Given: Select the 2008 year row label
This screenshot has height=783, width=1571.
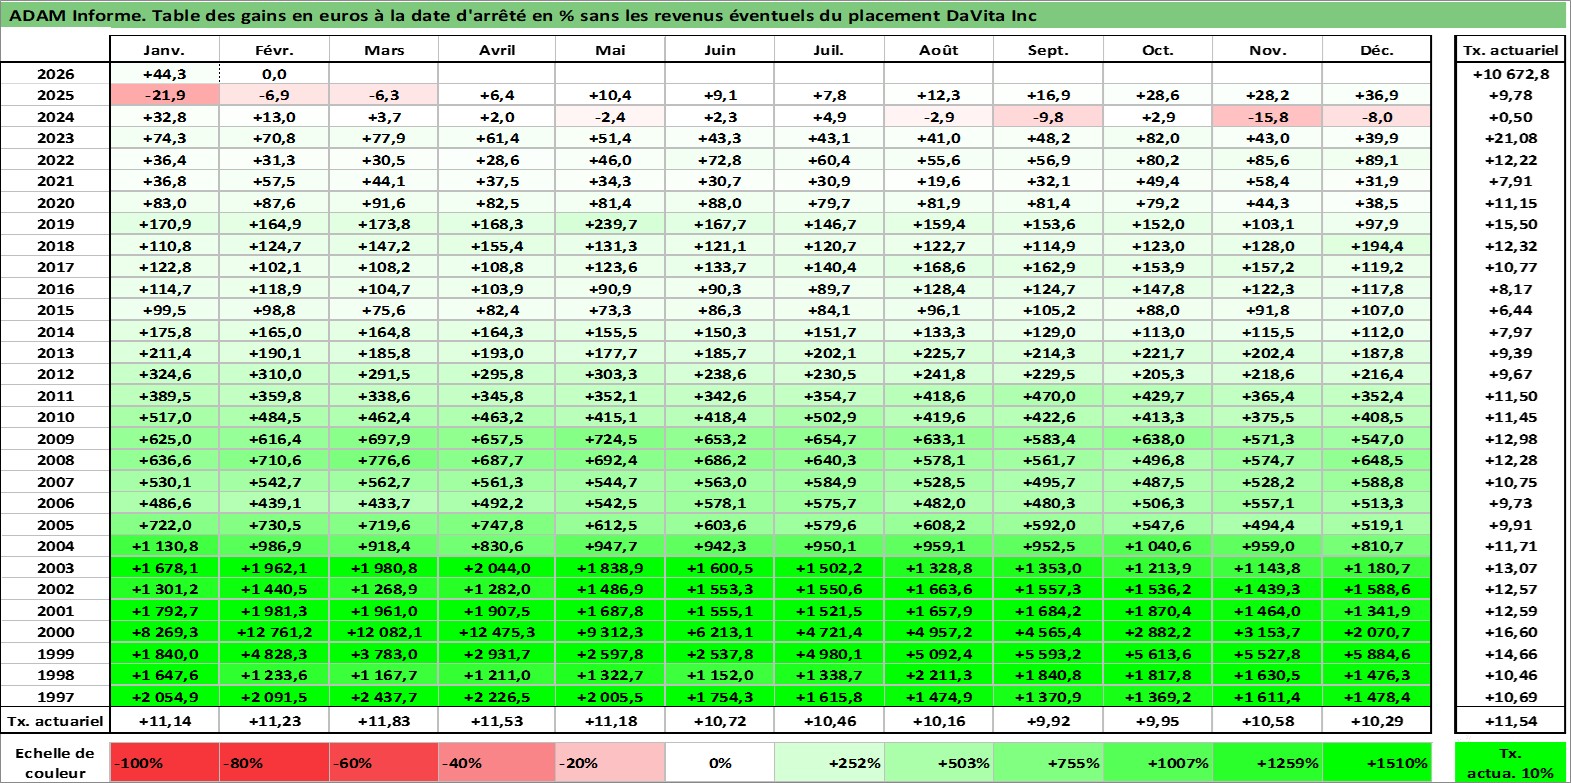Looking at the screenshot, I should [55, 460].
